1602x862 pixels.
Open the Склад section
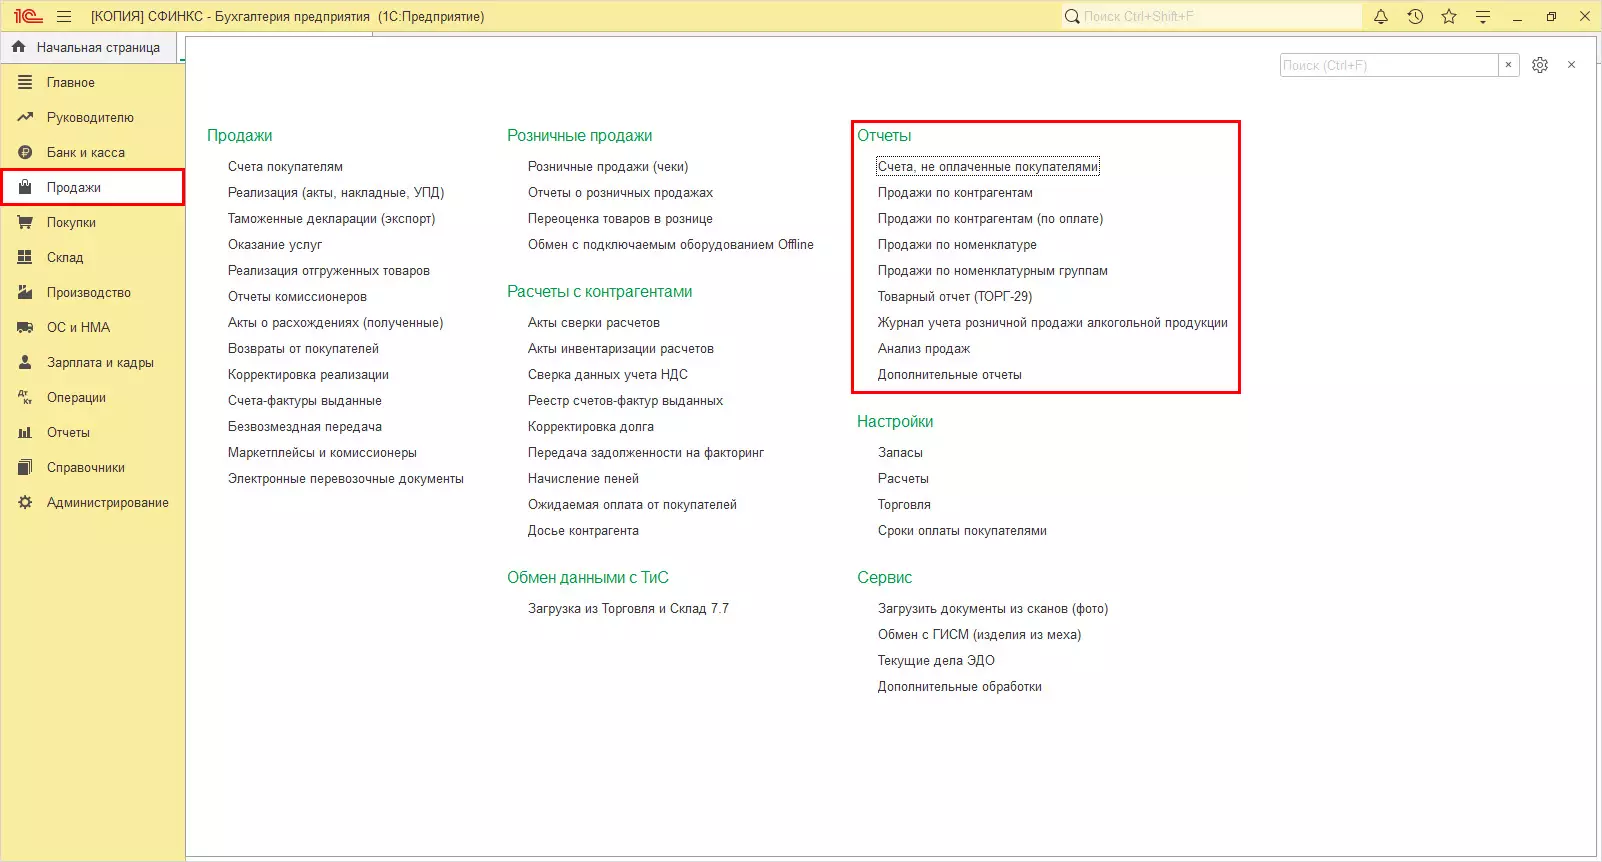click(x=92, y=257)
